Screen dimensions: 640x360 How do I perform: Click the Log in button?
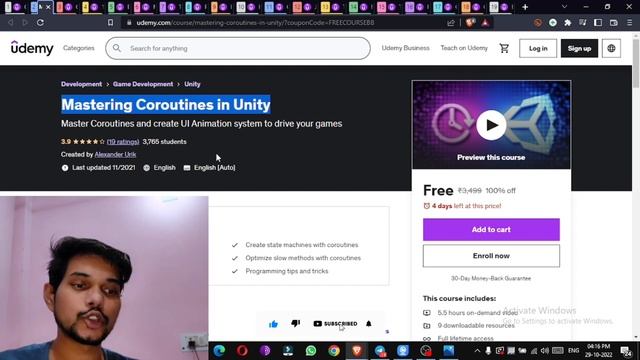pos(538,48)
